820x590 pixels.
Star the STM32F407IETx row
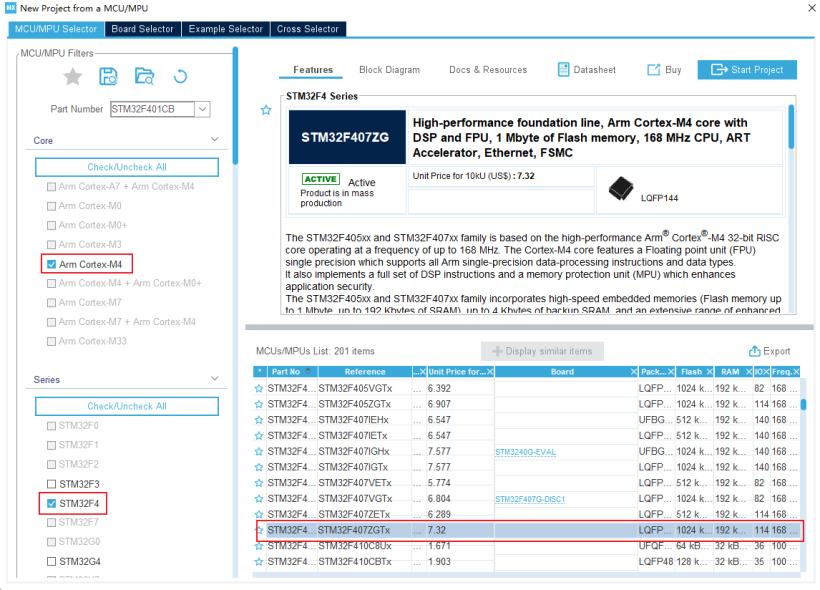[259, 435]
